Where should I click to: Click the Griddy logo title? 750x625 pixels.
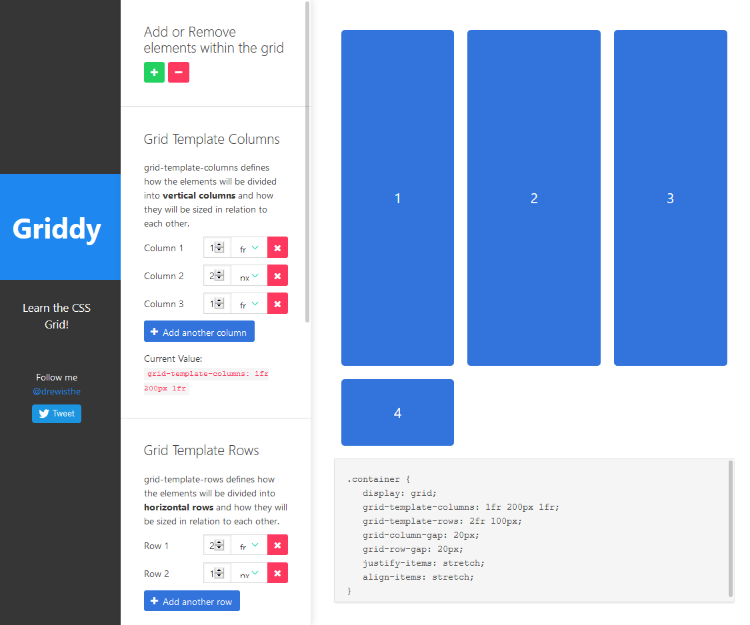click(57, 229)
